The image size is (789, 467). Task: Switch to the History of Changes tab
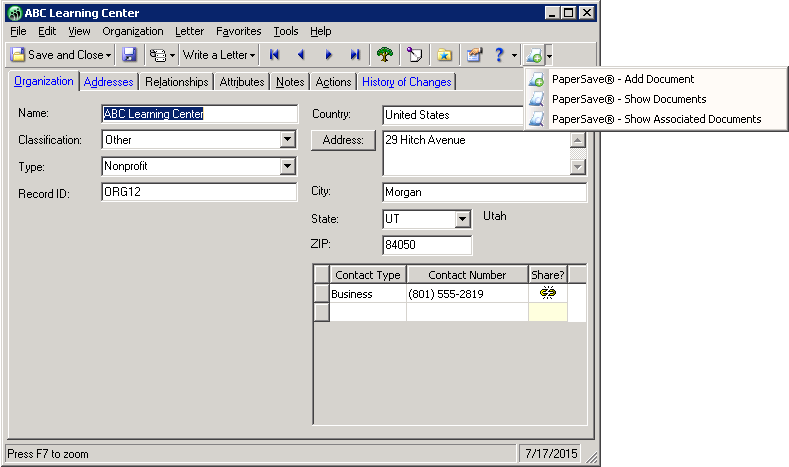(407, 82)
